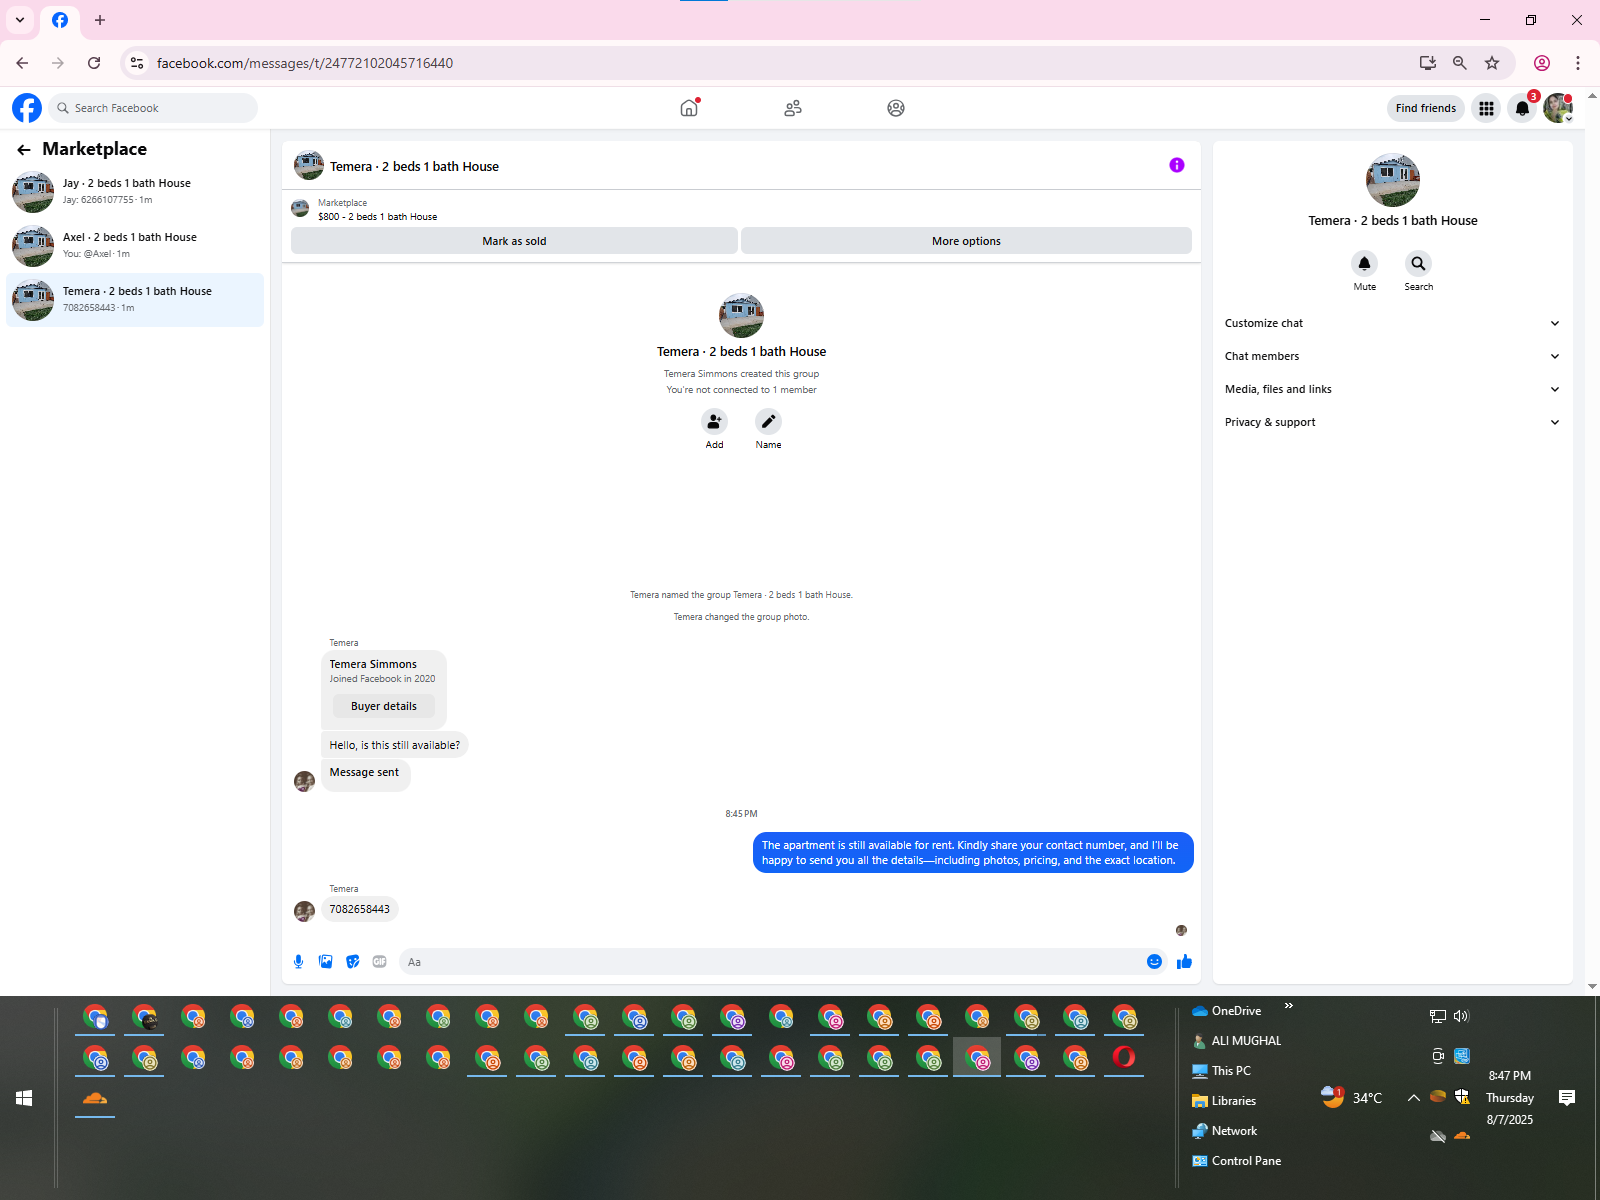Select the Temera conversation in list
Image resolution: width=1600 pixels, height=1200 pixels.
[x=135, y=300]
